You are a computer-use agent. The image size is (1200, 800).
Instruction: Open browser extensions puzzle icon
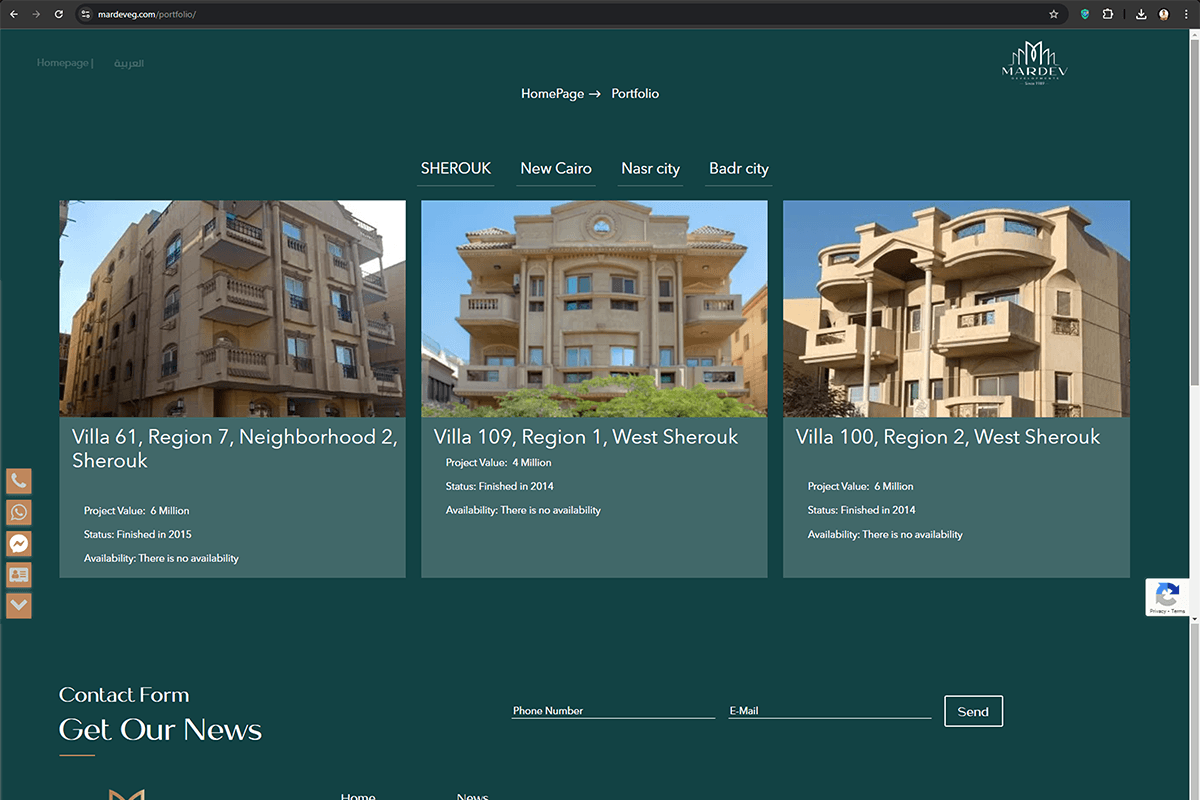pyautogui.click(x=1108, y=14)
